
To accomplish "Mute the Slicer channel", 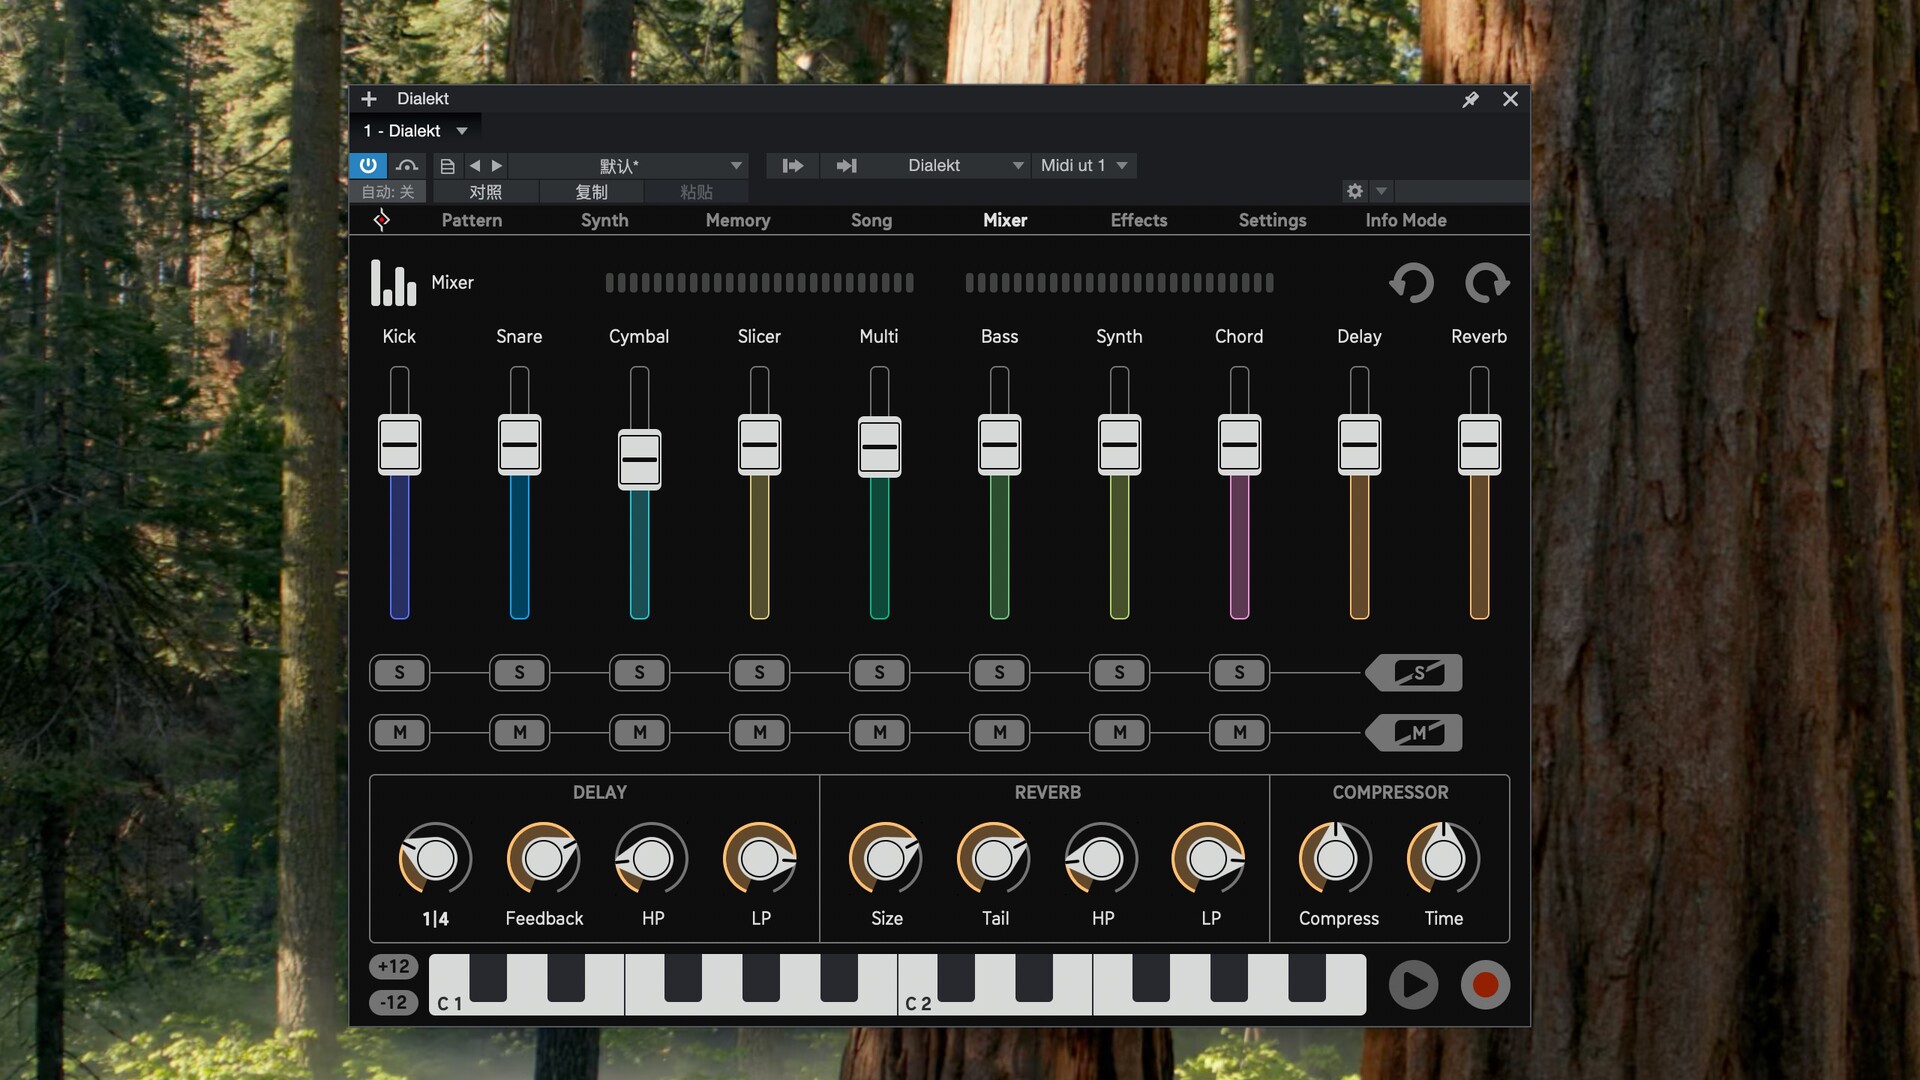I will (x=759, y=733).
